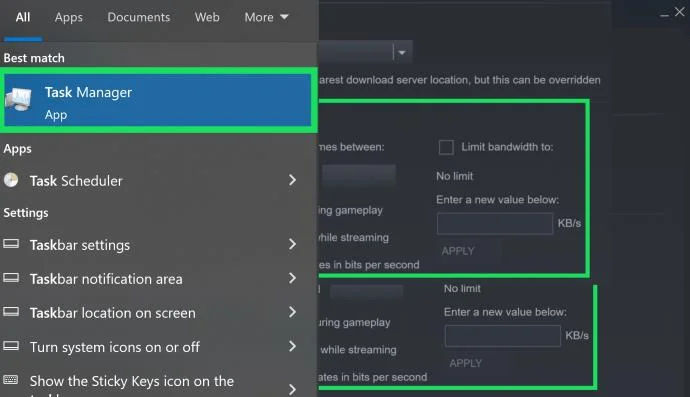The width and height of the screenshot is (690, 397).
Task: Switch to the Documents search tab
Action: [139, 17]
